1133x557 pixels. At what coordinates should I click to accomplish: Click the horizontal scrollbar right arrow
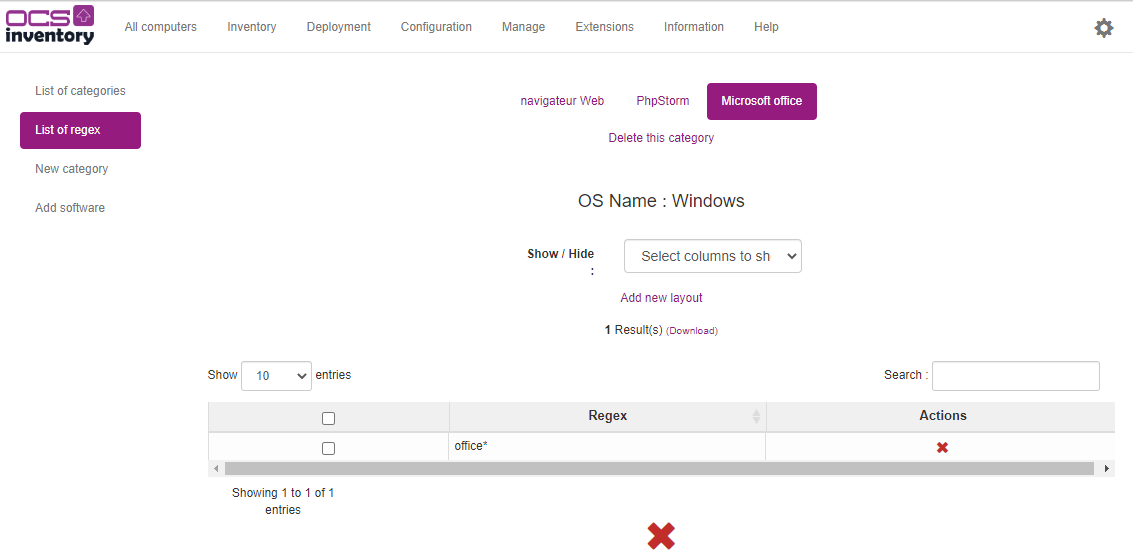1106,468
